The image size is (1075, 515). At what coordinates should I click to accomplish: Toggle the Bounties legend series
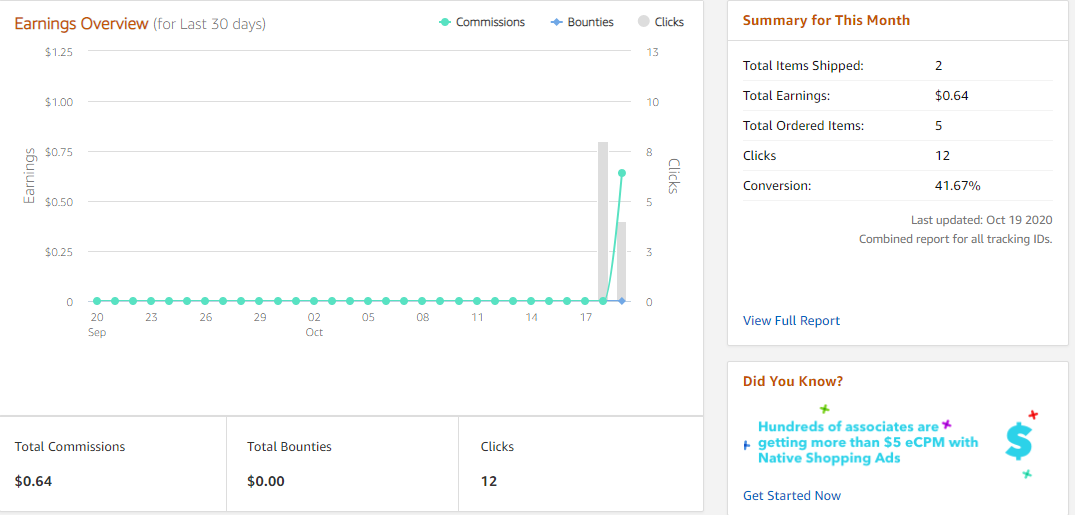click(582, 22)
